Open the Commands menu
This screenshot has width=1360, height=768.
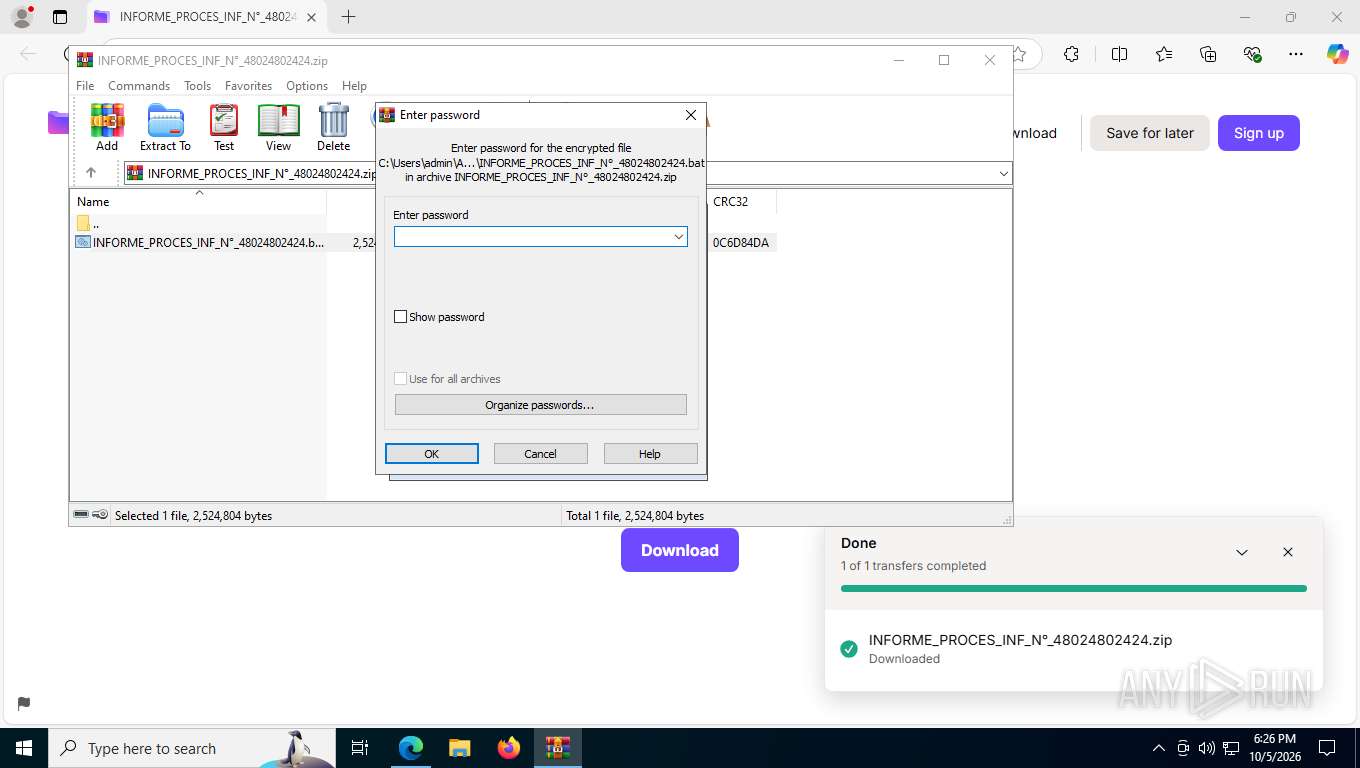pos(139,86)
